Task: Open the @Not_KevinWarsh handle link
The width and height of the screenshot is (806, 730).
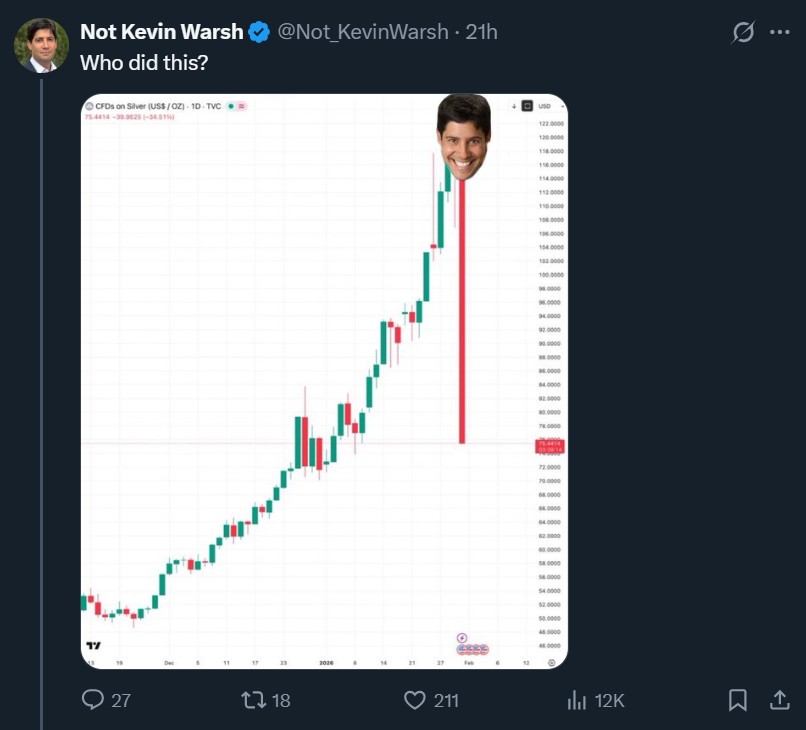Action: point(362,32)
